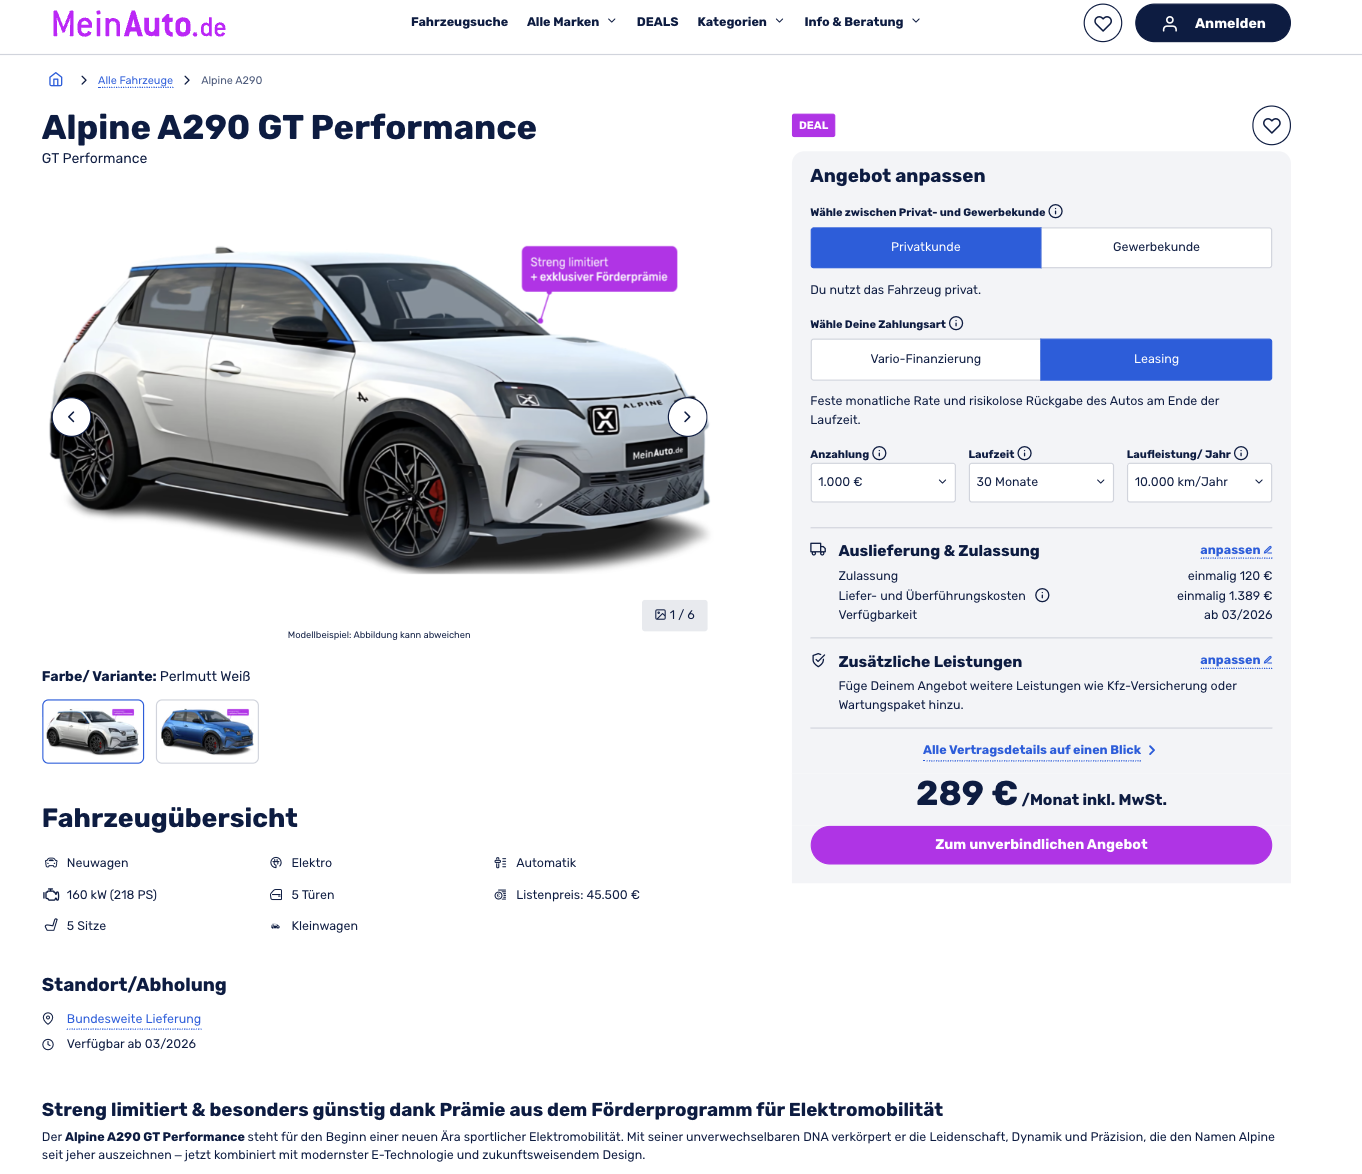Click info icon for Liefer- und Überführungskosten
This screenshot has width=1362, height=1174.
1042,595
